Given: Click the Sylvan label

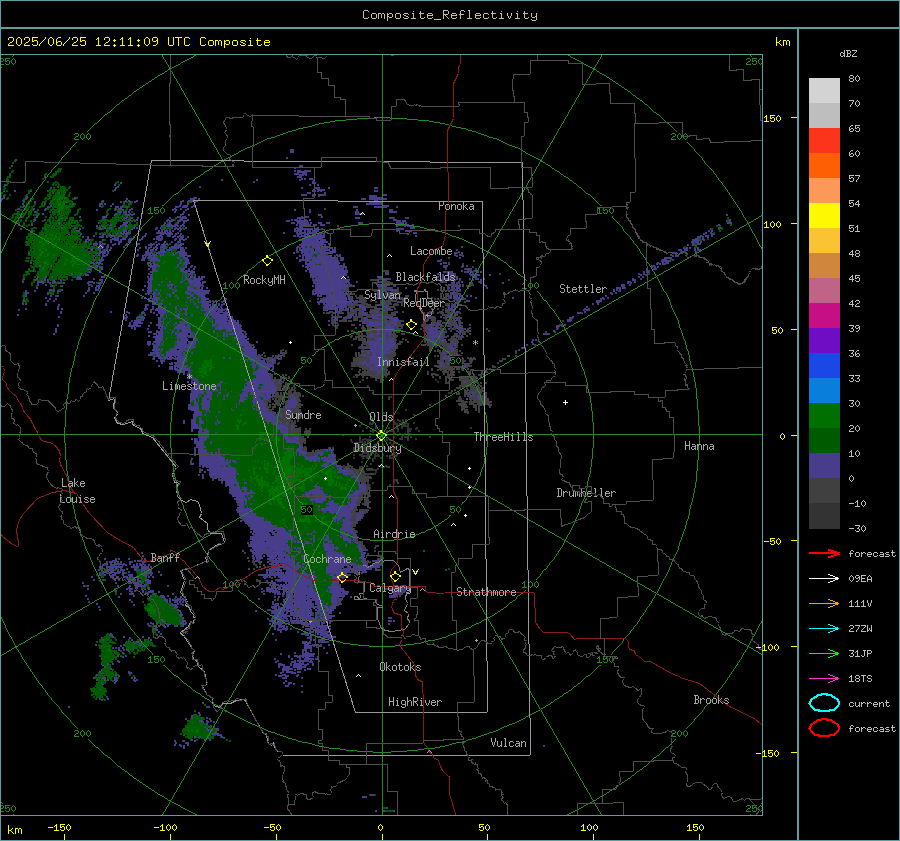Looking at the screenshot, I should pos(382,295).
